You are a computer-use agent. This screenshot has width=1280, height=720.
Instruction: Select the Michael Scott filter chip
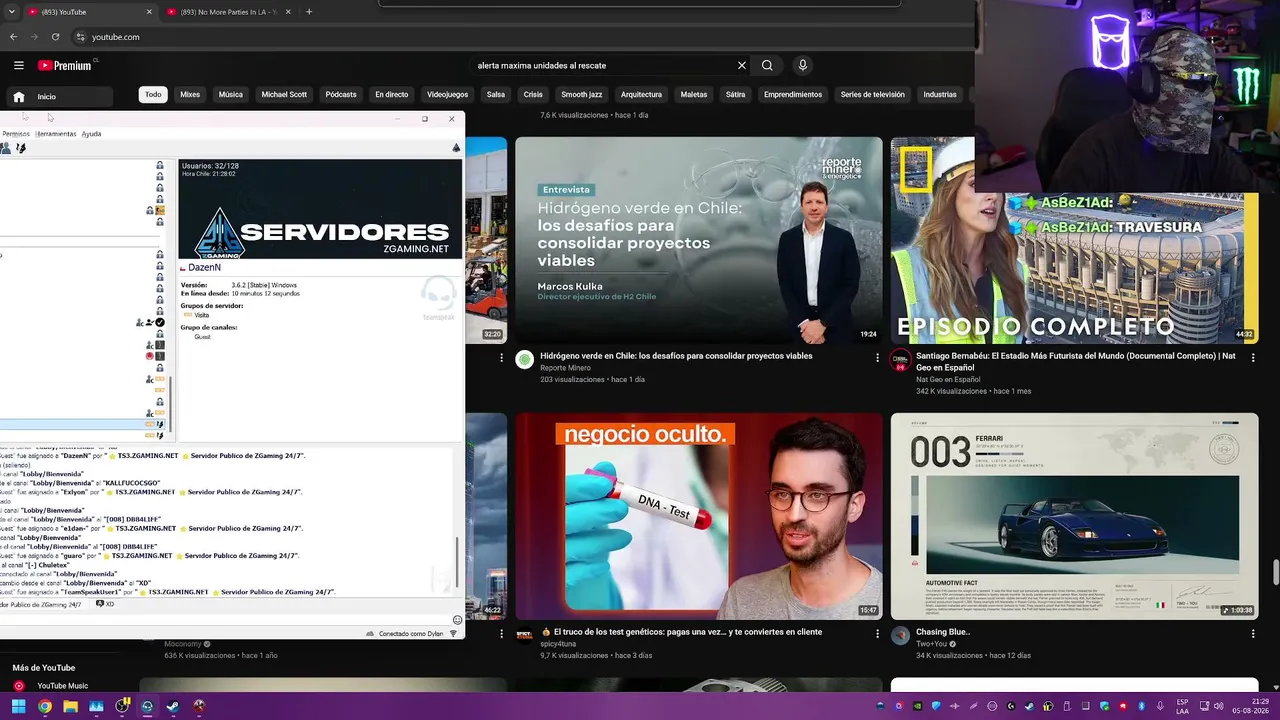(x=284, y=95)
